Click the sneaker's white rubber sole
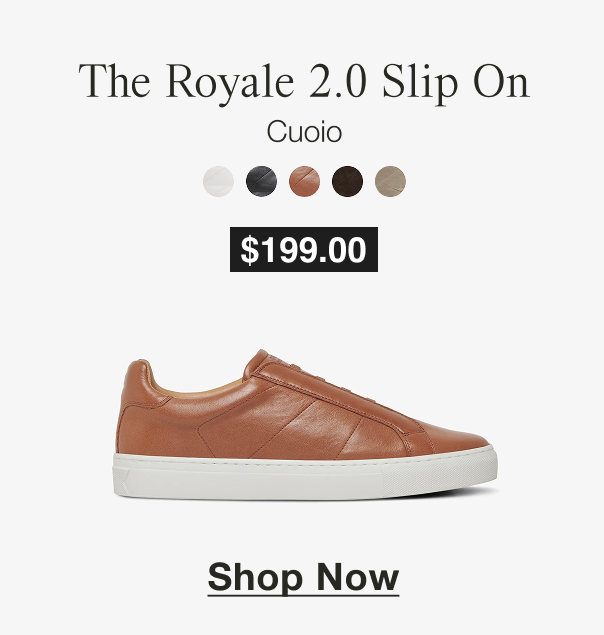Image resolution: width=604 pixels, height=635 pixels. coord(305,476)
